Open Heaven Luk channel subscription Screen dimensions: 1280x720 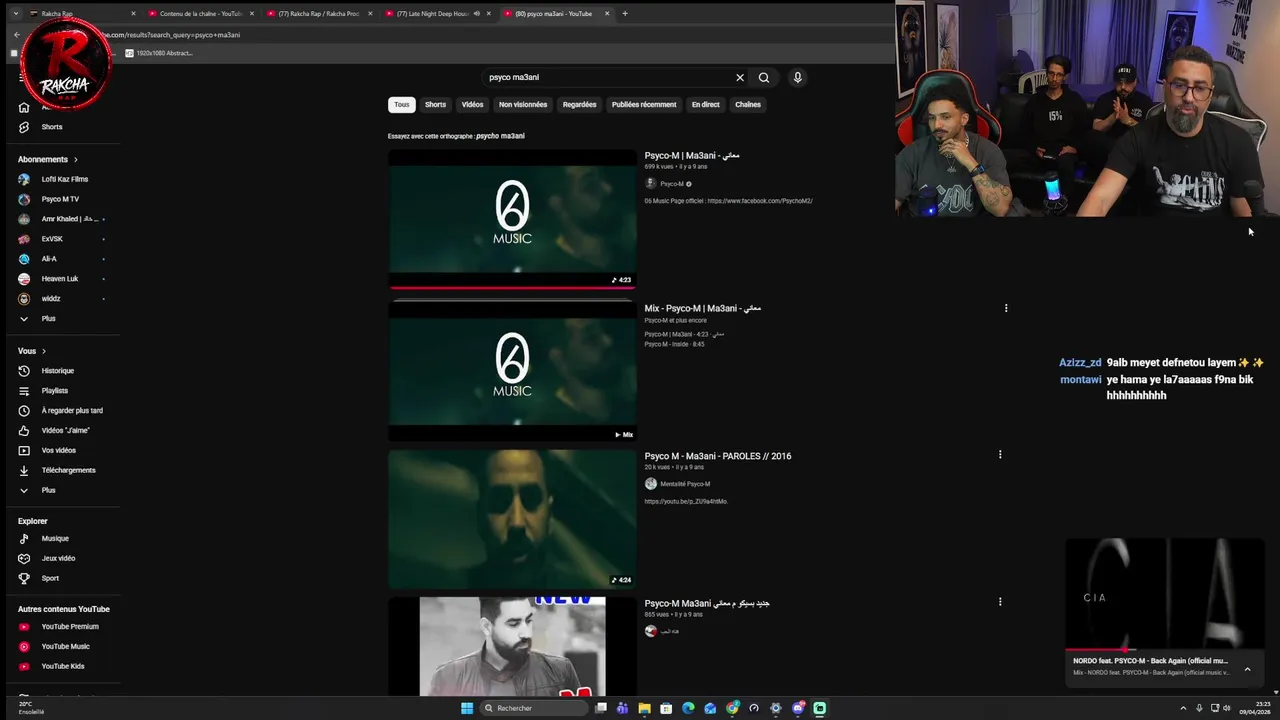point(60,279)
